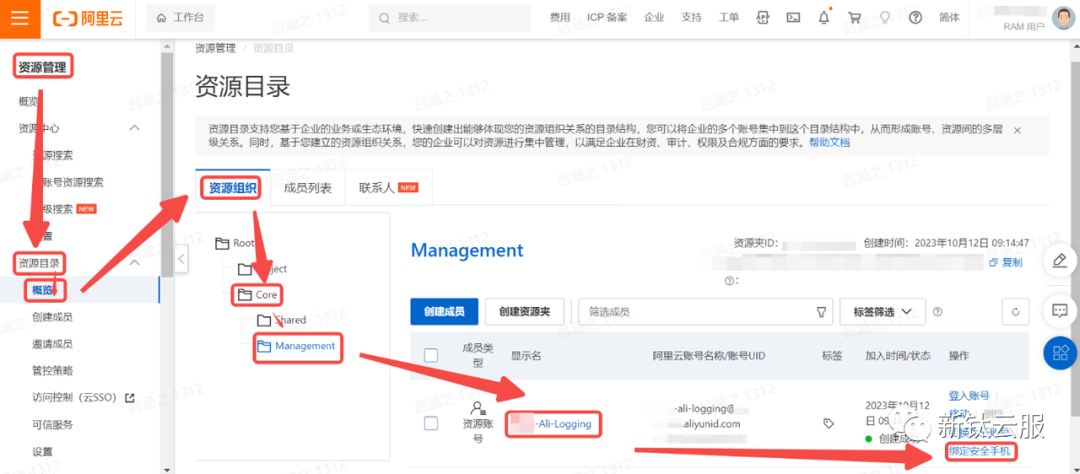
Task: Click 资源管理 breadcrumb
Action: pyautogui.click(x=215, y=48)
